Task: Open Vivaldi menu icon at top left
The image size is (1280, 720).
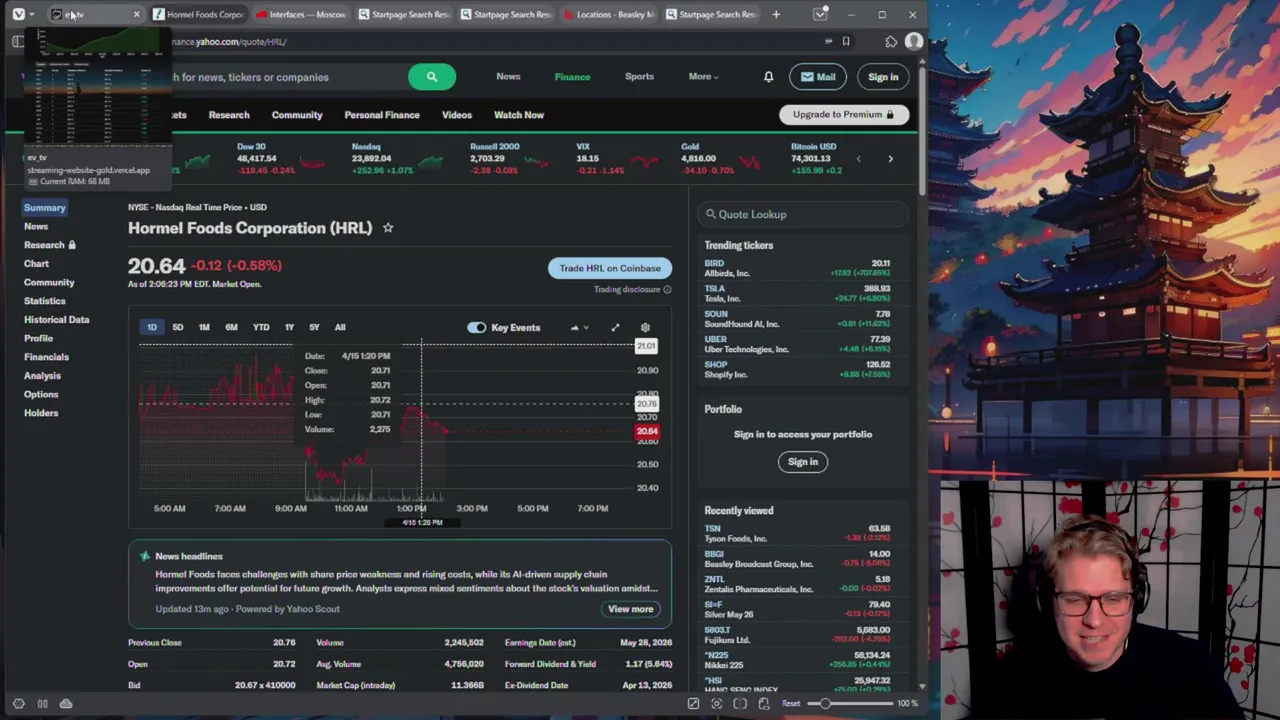Action: tap(18, 14)
